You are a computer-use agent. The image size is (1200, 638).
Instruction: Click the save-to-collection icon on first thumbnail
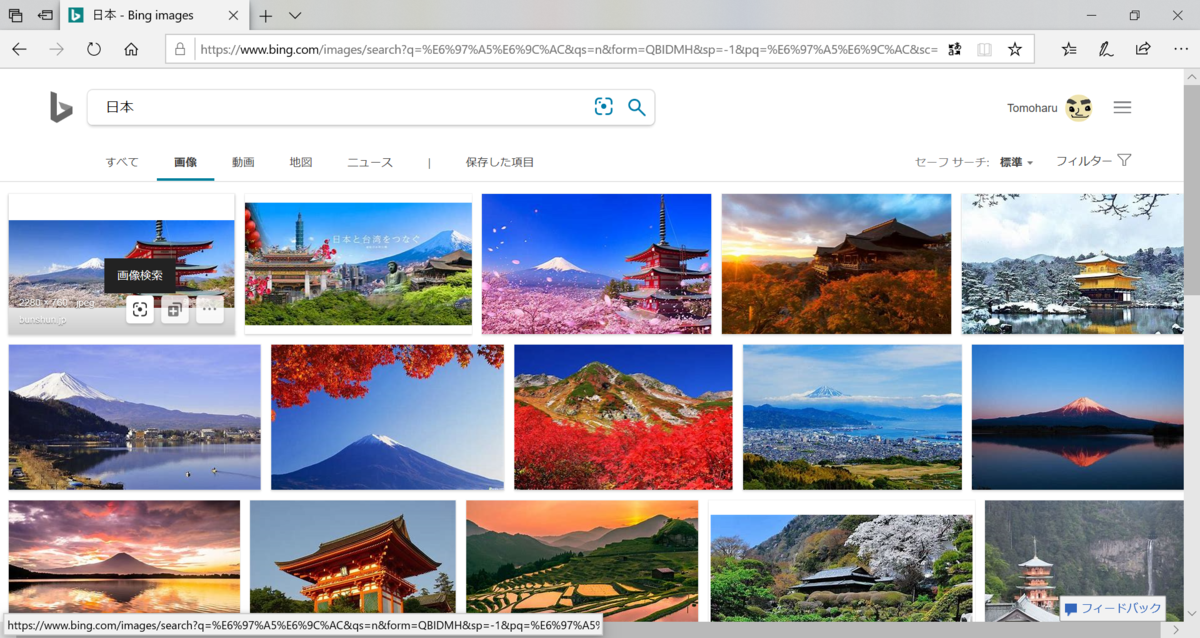[x=175, y=310]
